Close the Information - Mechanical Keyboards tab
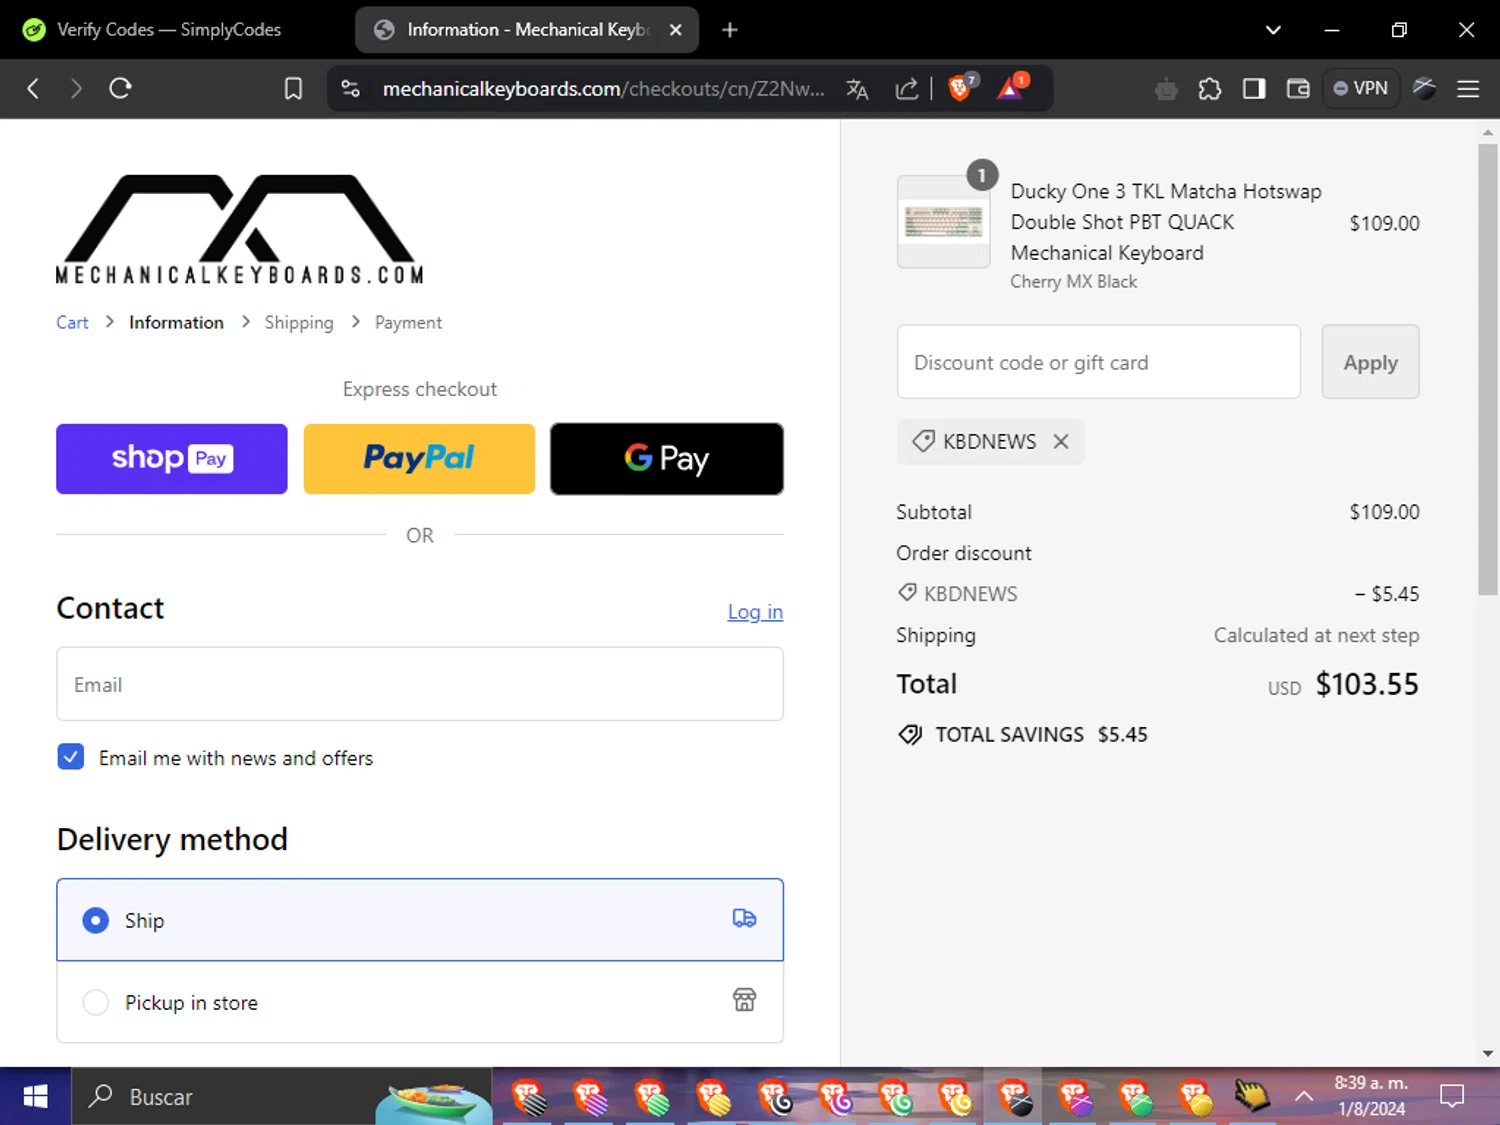The width and height of the screenshot is (1500, 1125). 676,30
